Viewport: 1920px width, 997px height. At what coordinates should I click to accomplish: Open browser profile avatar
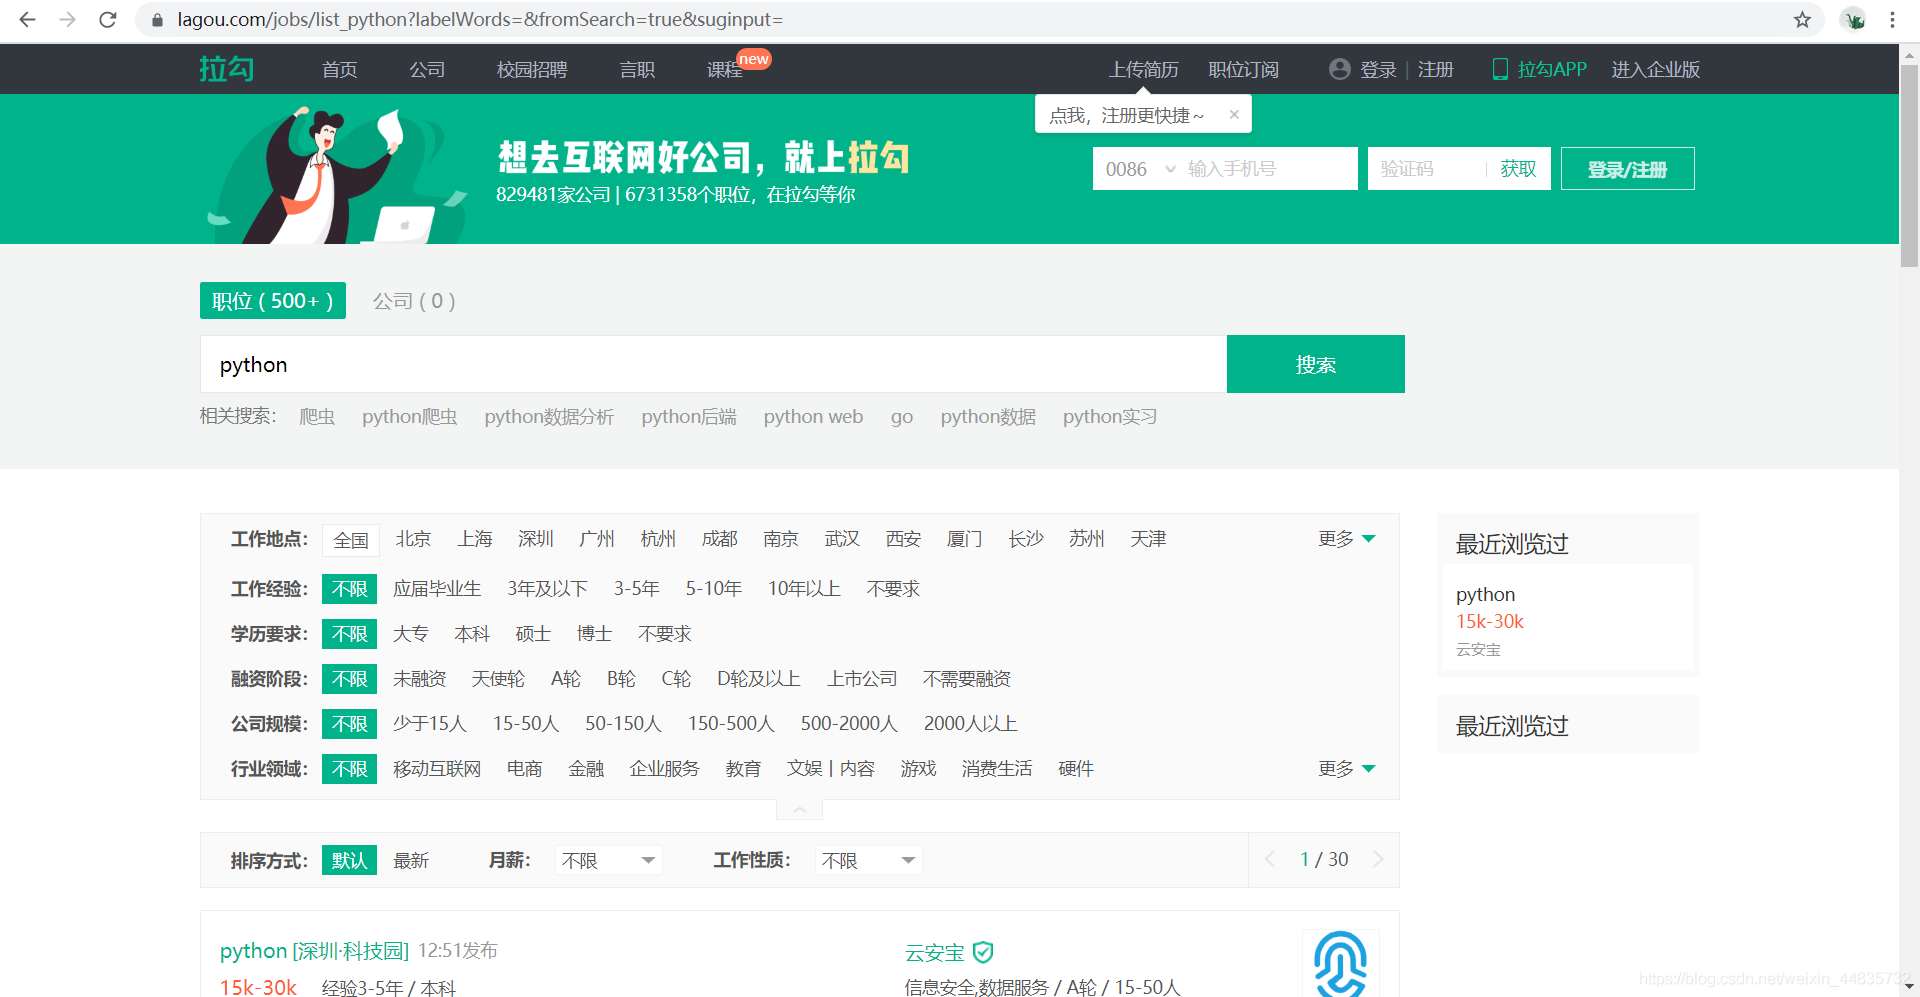pyautogui.click(x=1854, y=20)
